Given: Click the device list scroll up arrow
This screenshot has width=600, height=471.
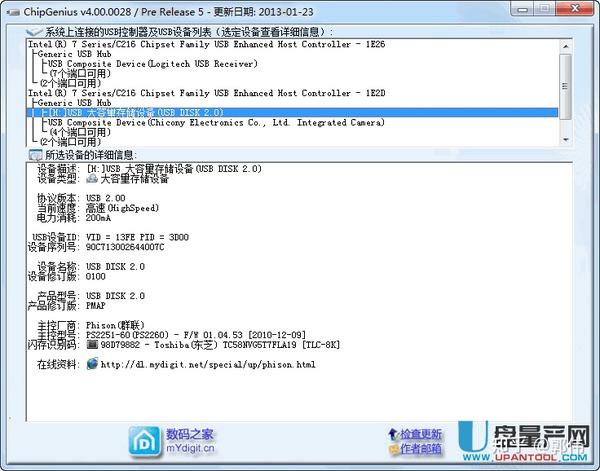Looking at the screenshot, I should [566, 46].
